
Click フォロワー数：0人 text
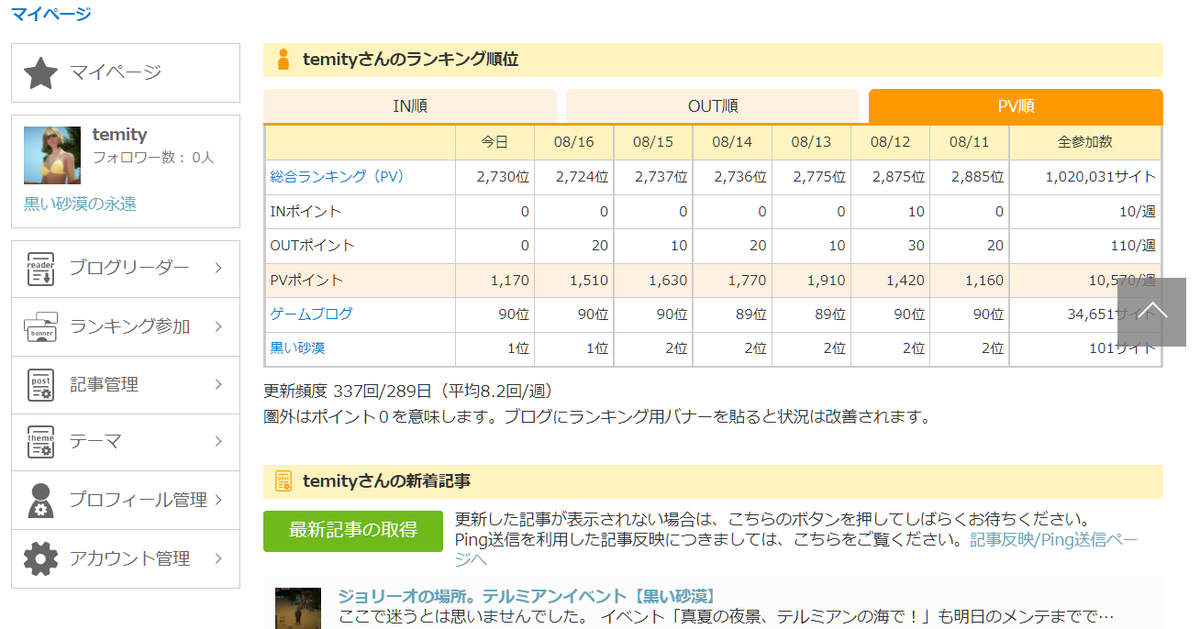click(x=153, y=158)
